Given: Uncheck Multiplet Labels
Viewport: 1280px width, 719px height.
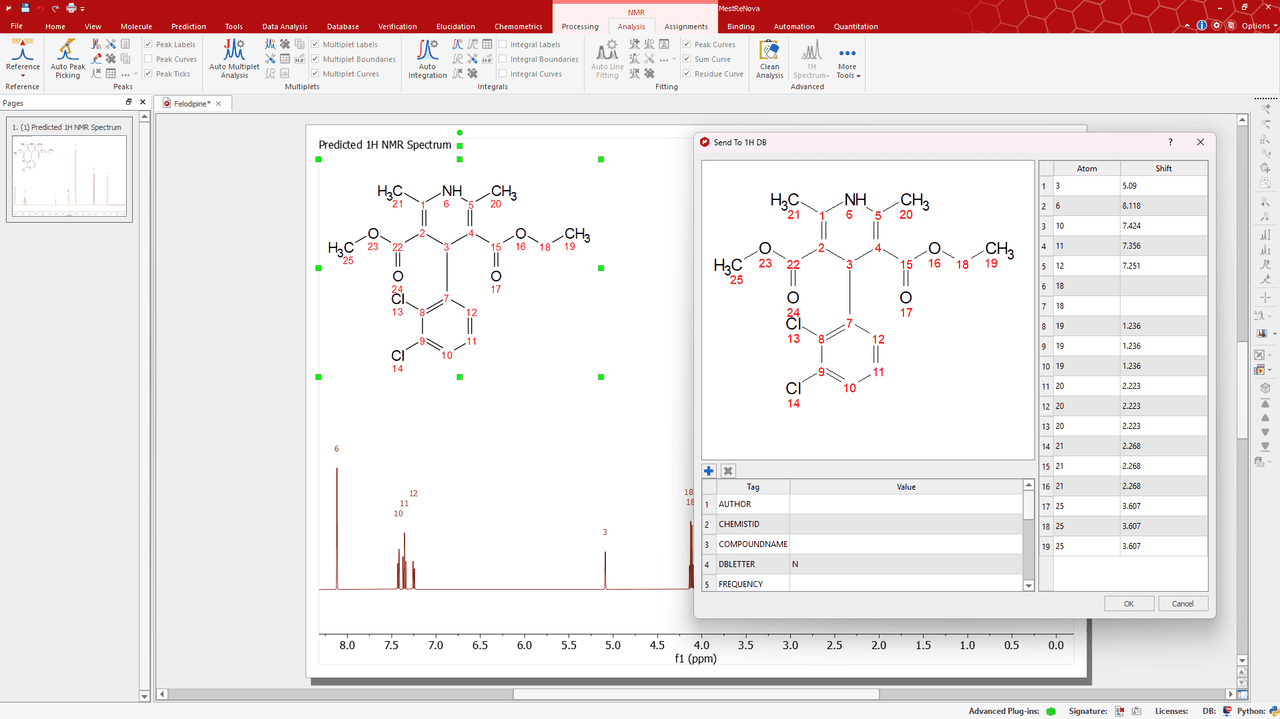Looking at the screenshot, I should (315, 44).
